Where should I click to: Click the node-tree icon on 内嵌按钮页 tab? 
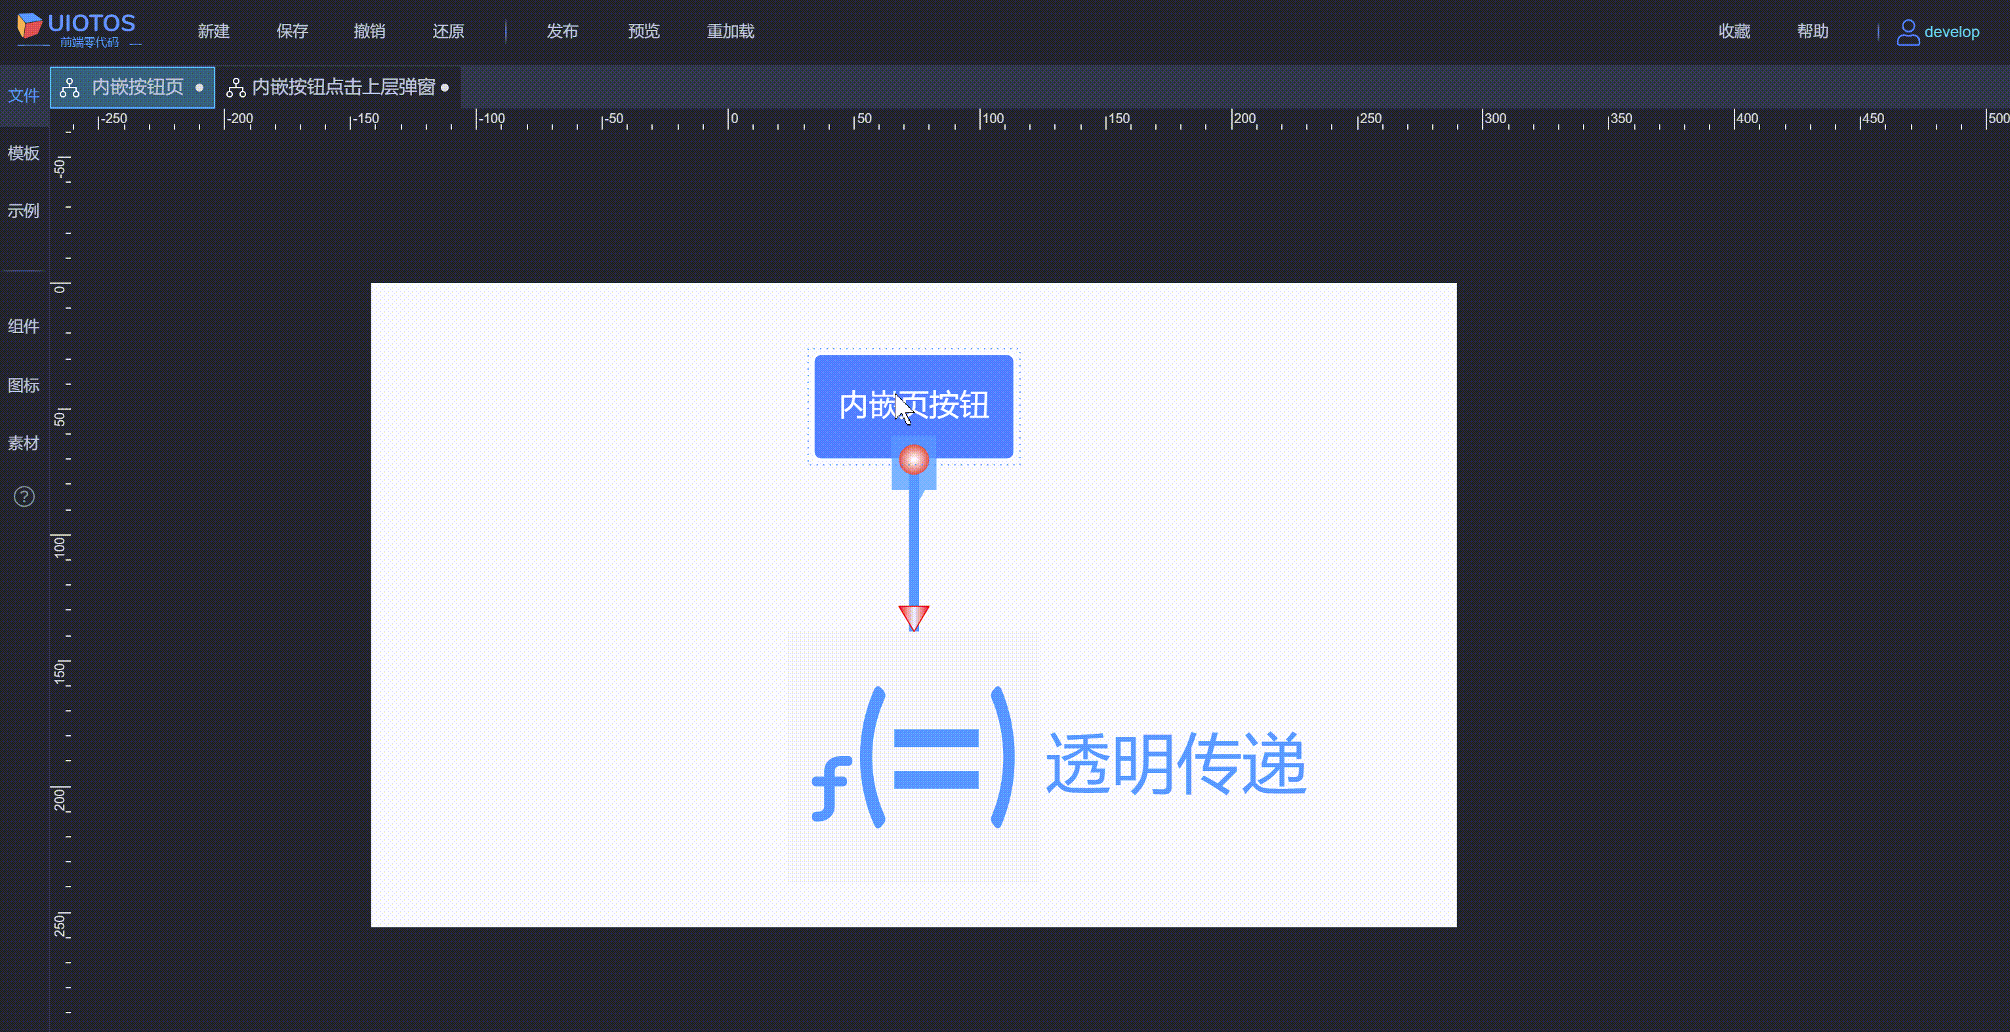[x=68, y=87]
